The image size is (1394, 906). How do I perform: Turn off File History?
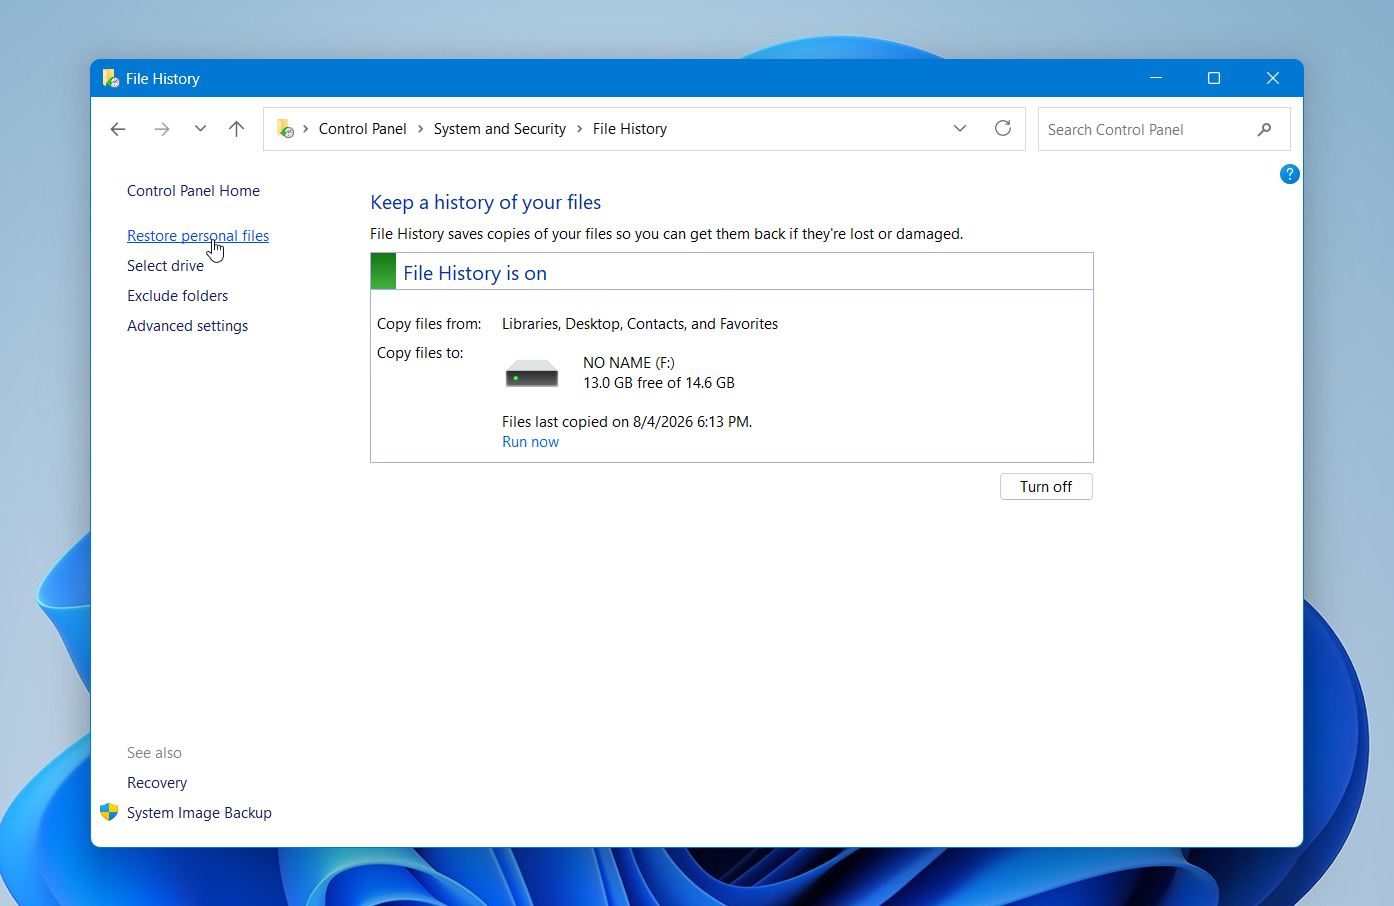click(1046, 487)
